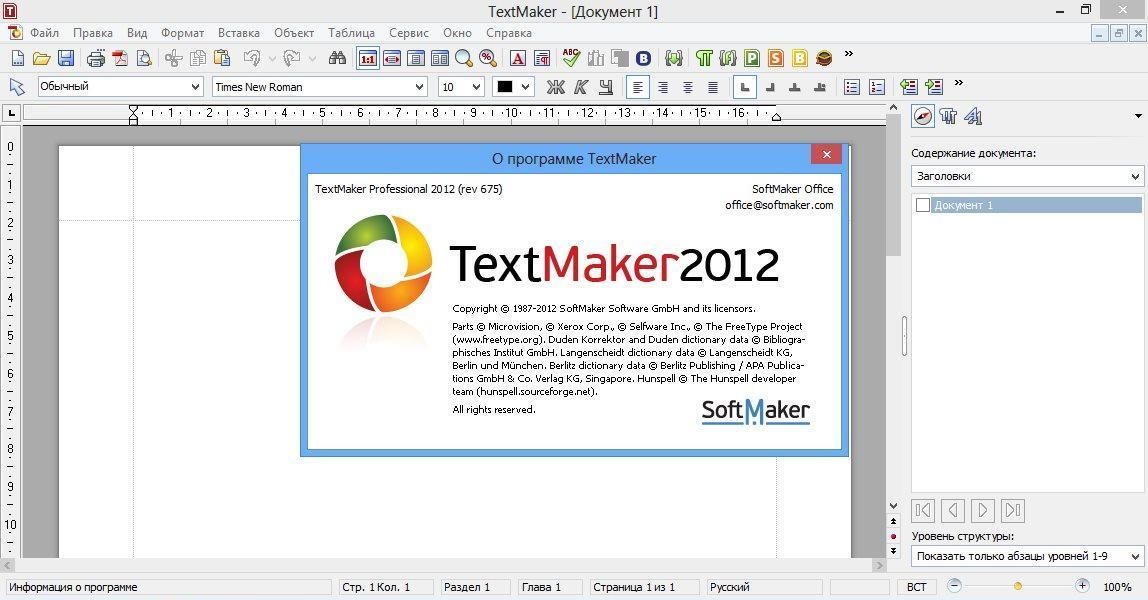
Task: Launch the orange S application icon
Action: [x=776, y=59]
